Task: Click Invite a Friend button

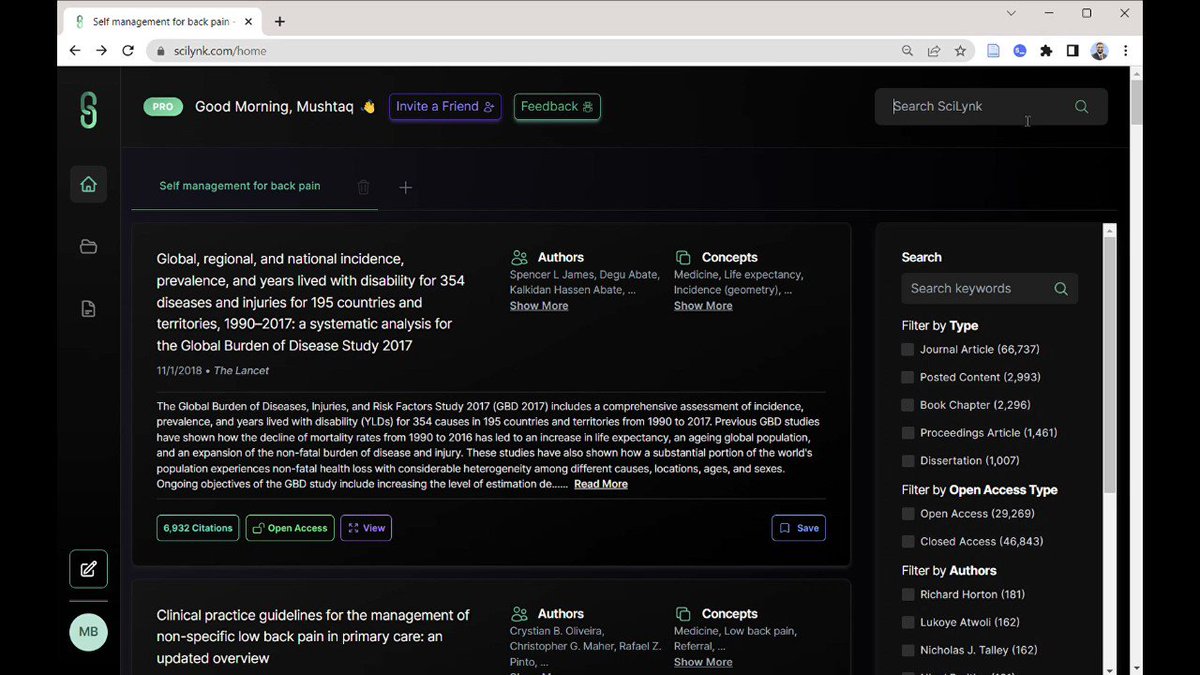Action: [x=445, y=107]
